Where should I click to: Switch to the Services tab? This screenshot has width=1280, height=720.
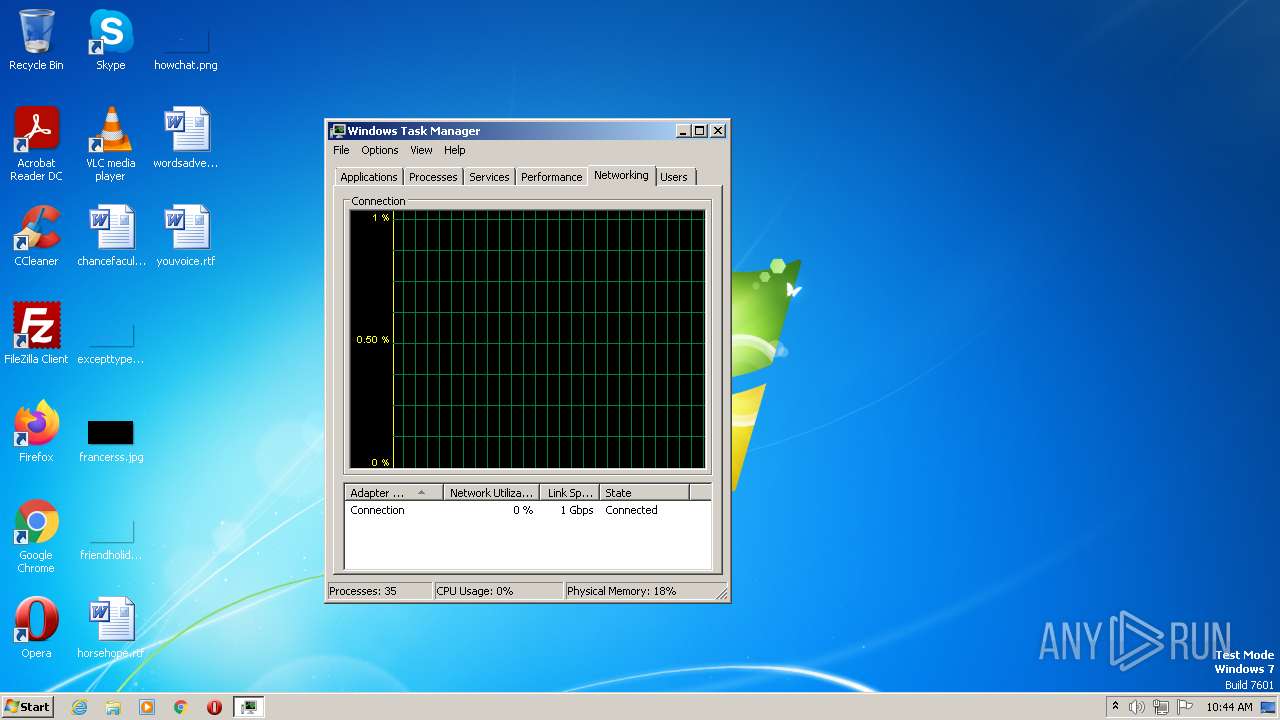[489, 177]
